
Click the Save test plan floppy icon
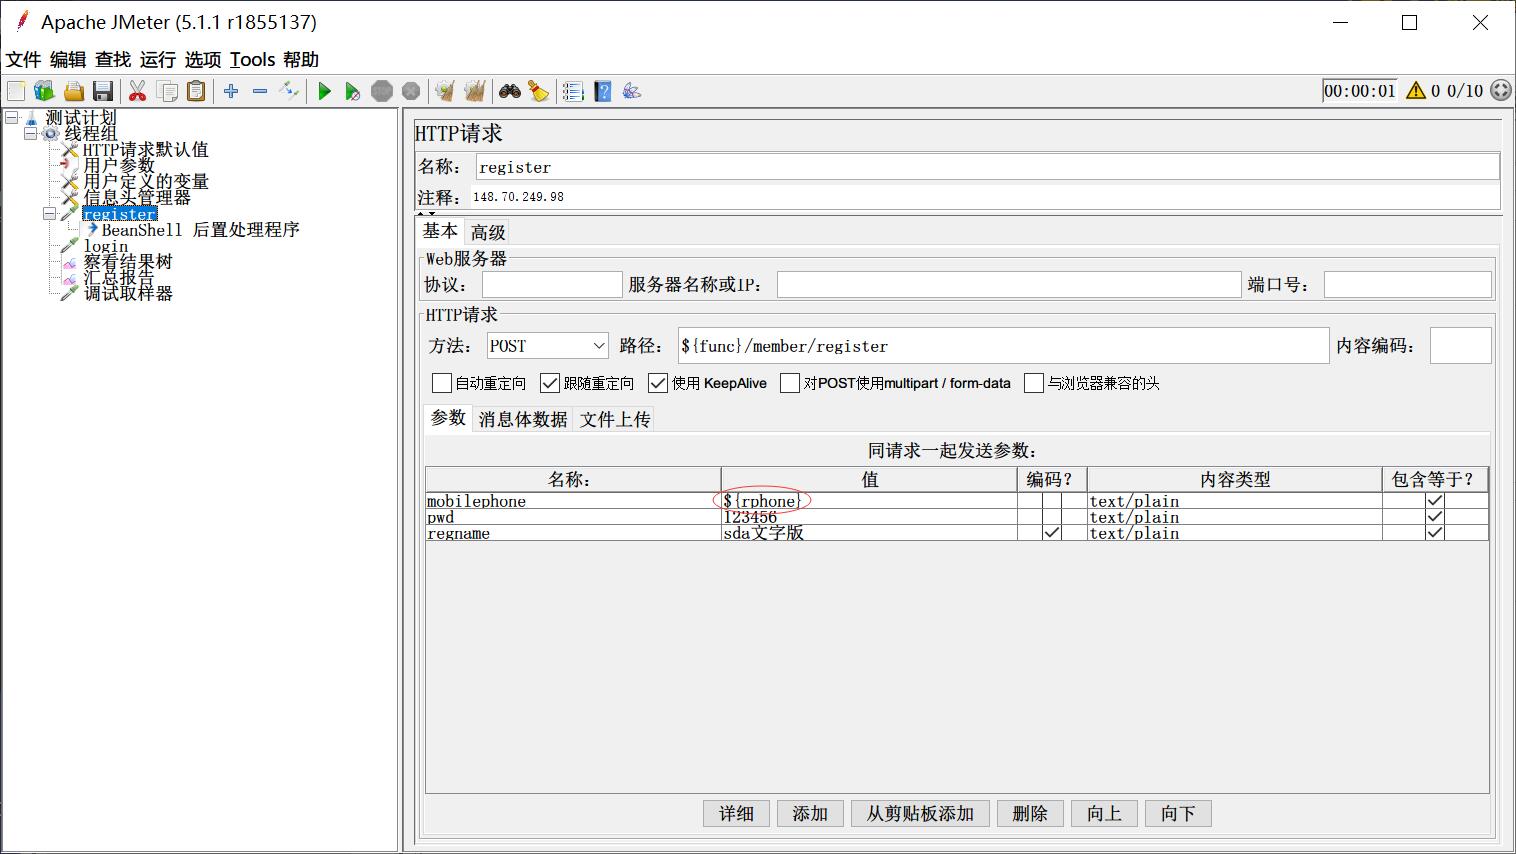pyautogui.click(x=103, y=92)
